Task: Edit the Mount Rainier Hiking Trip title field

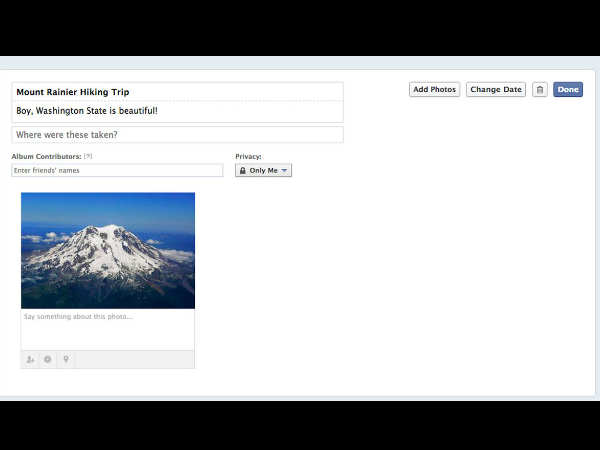Action: pyautogui.click(x=178, y=92)
